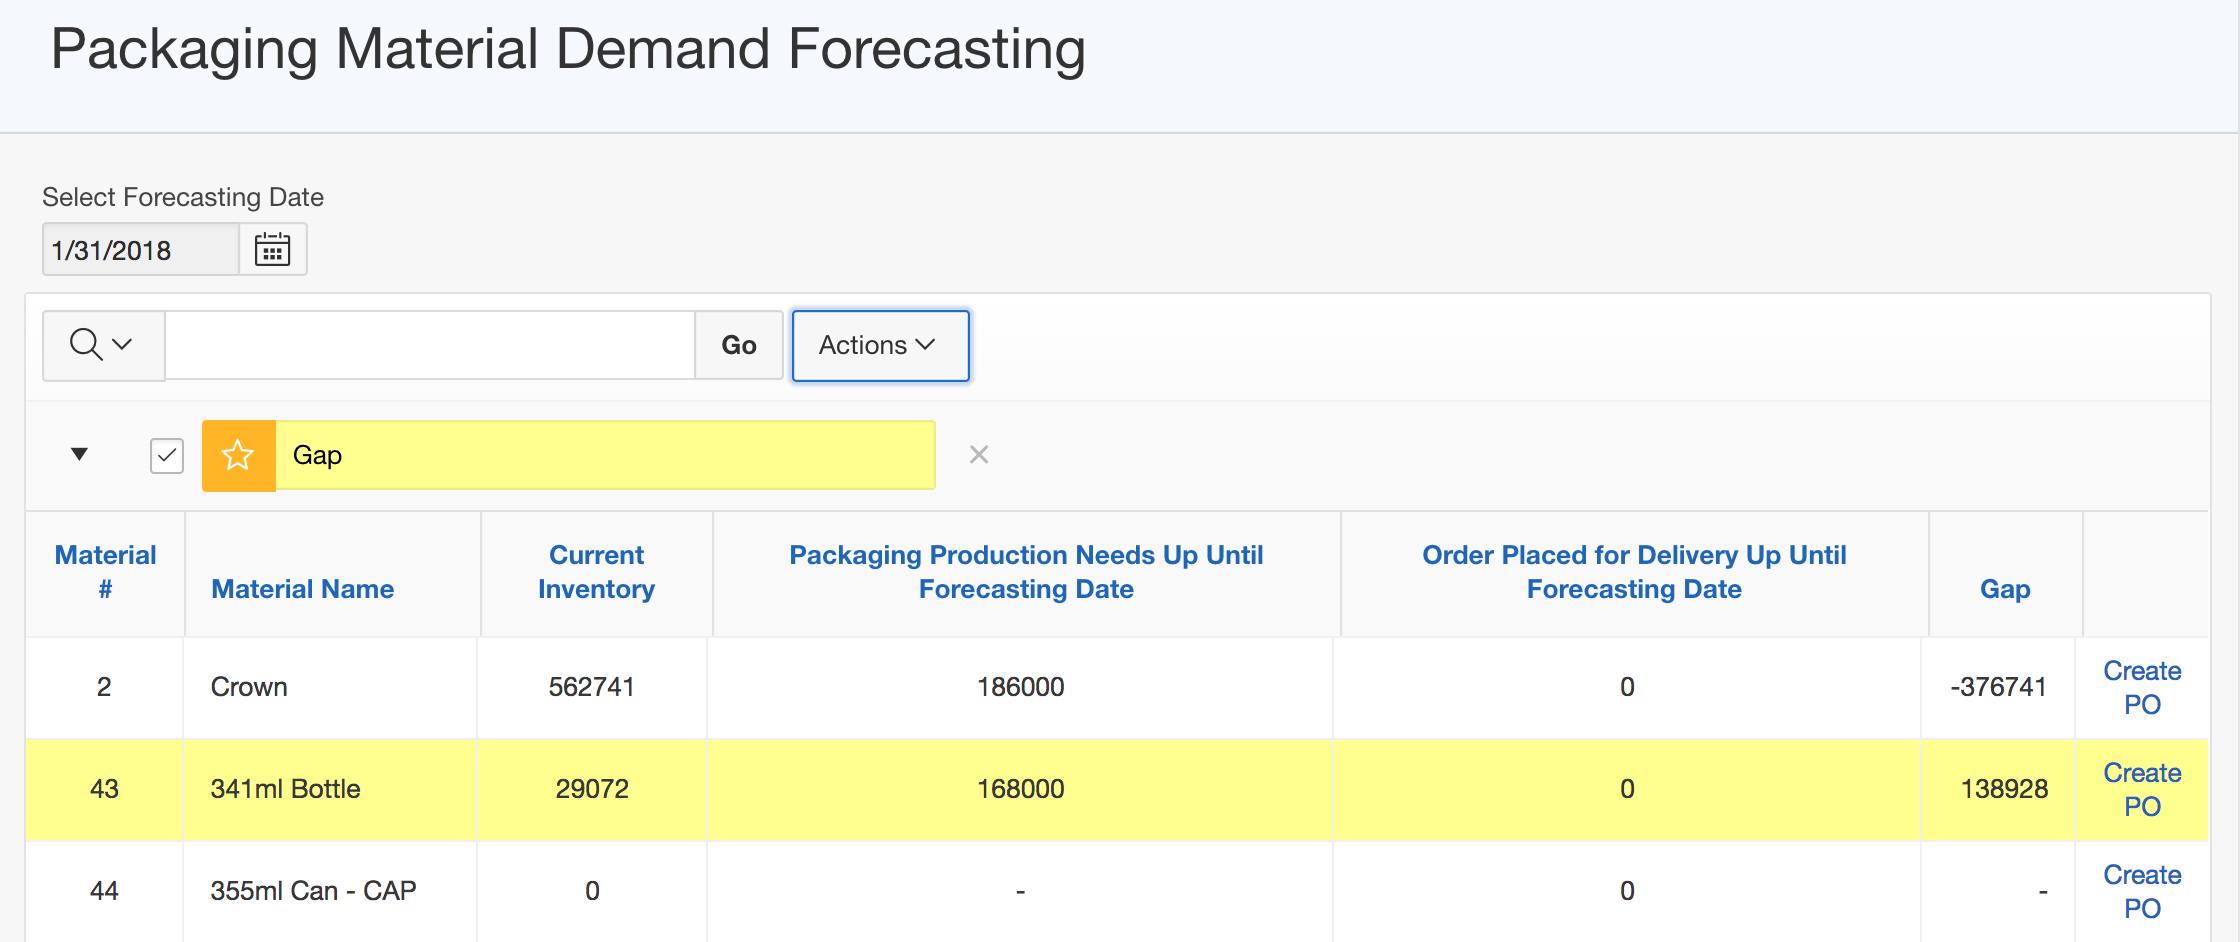Remove the Gap highlight with X icon
This screenshot has height=942, width=2240.
coord(978,455)
